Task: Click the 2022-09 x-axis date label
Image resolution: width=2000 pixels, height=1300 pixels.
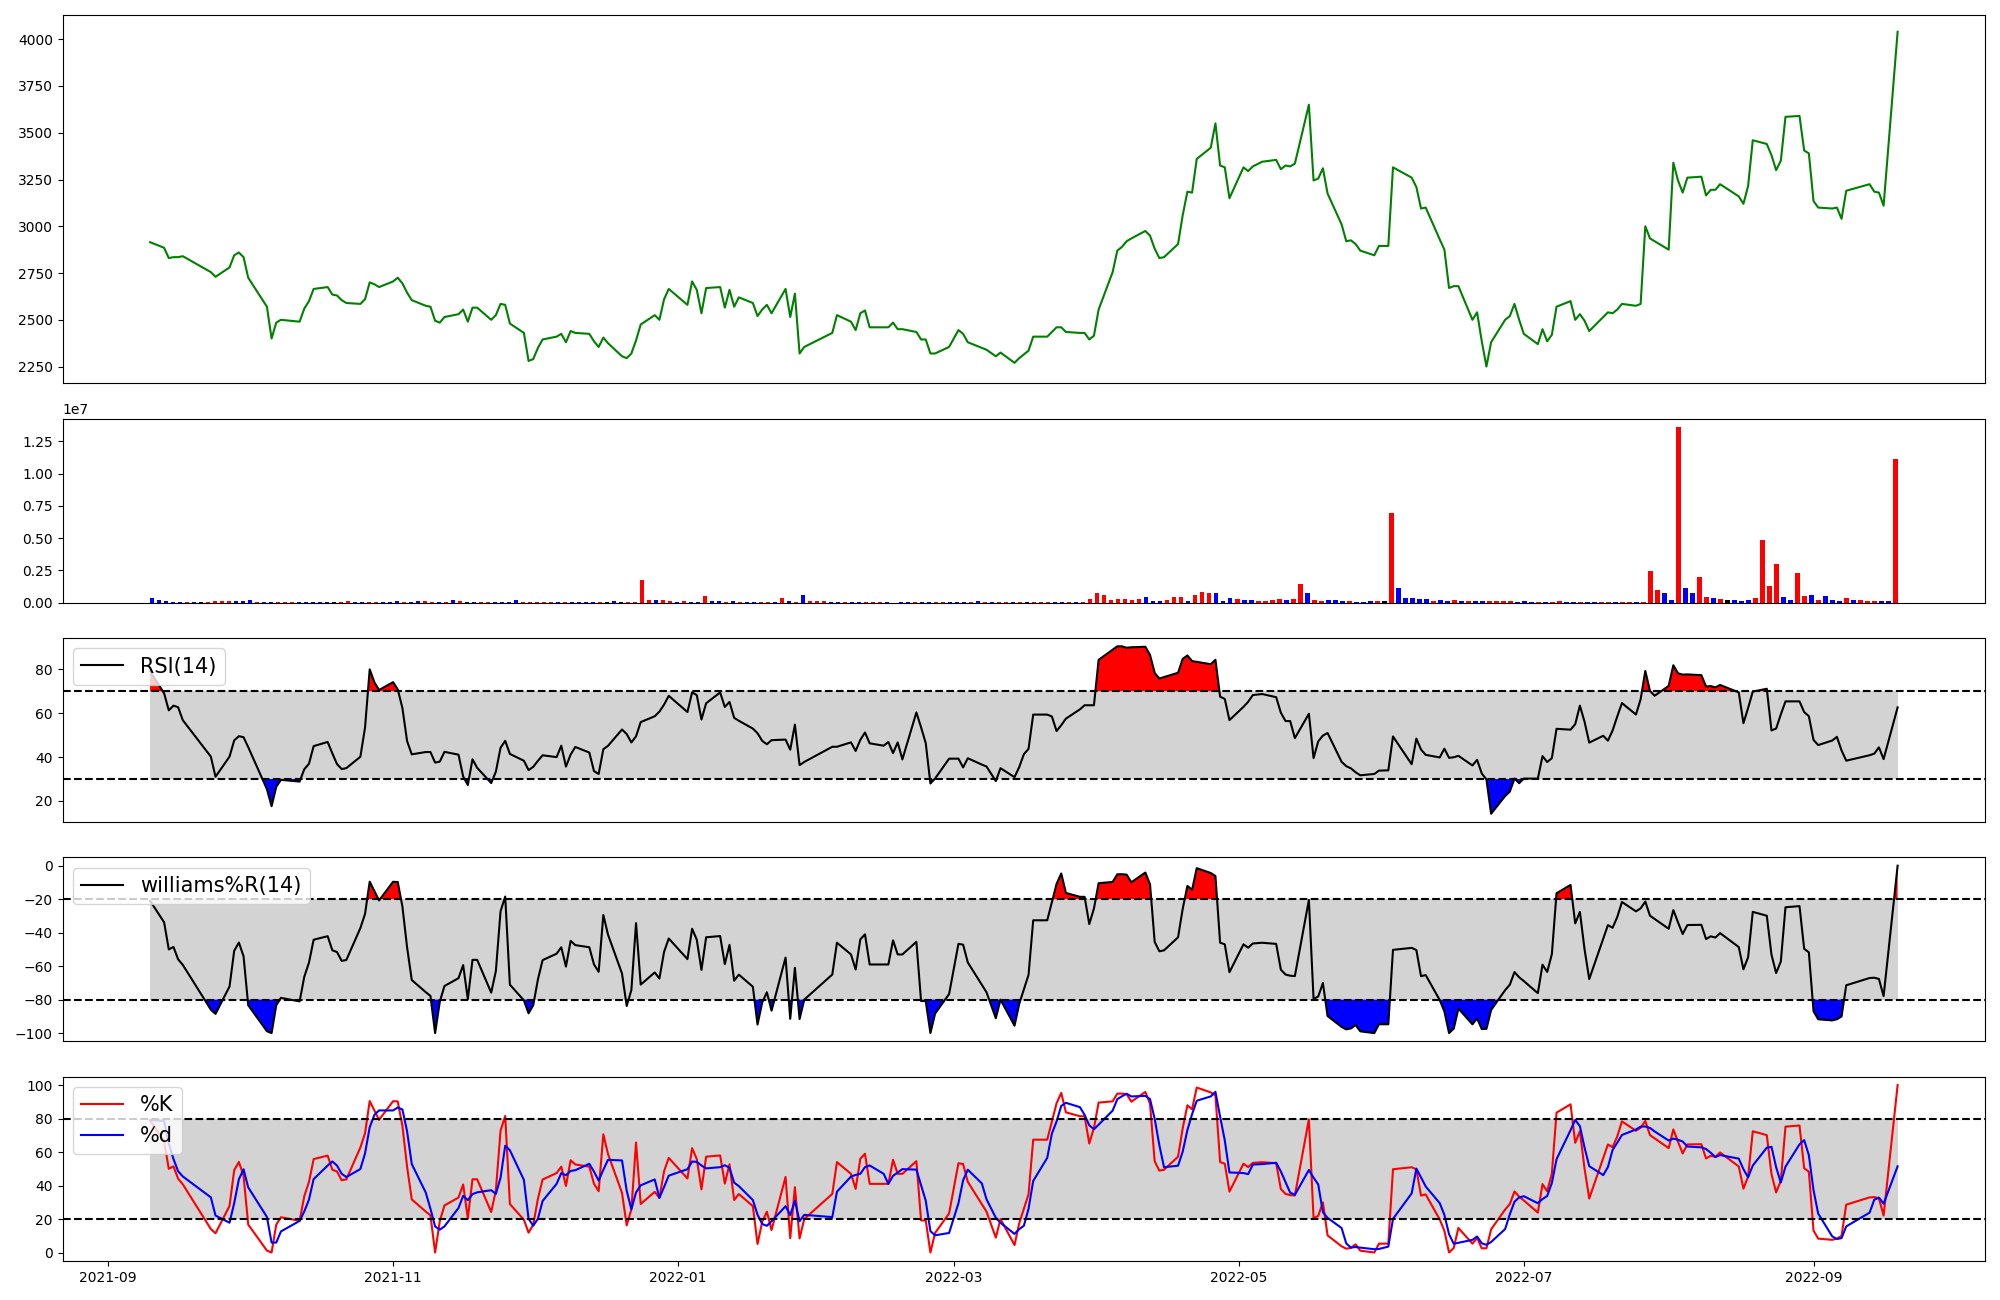Action: tap(1813, 1277)
